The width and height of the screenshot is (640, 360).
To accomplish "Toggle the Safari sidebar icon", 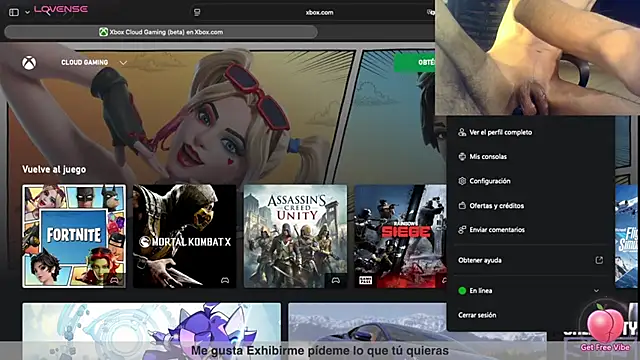I will point(14,12).
